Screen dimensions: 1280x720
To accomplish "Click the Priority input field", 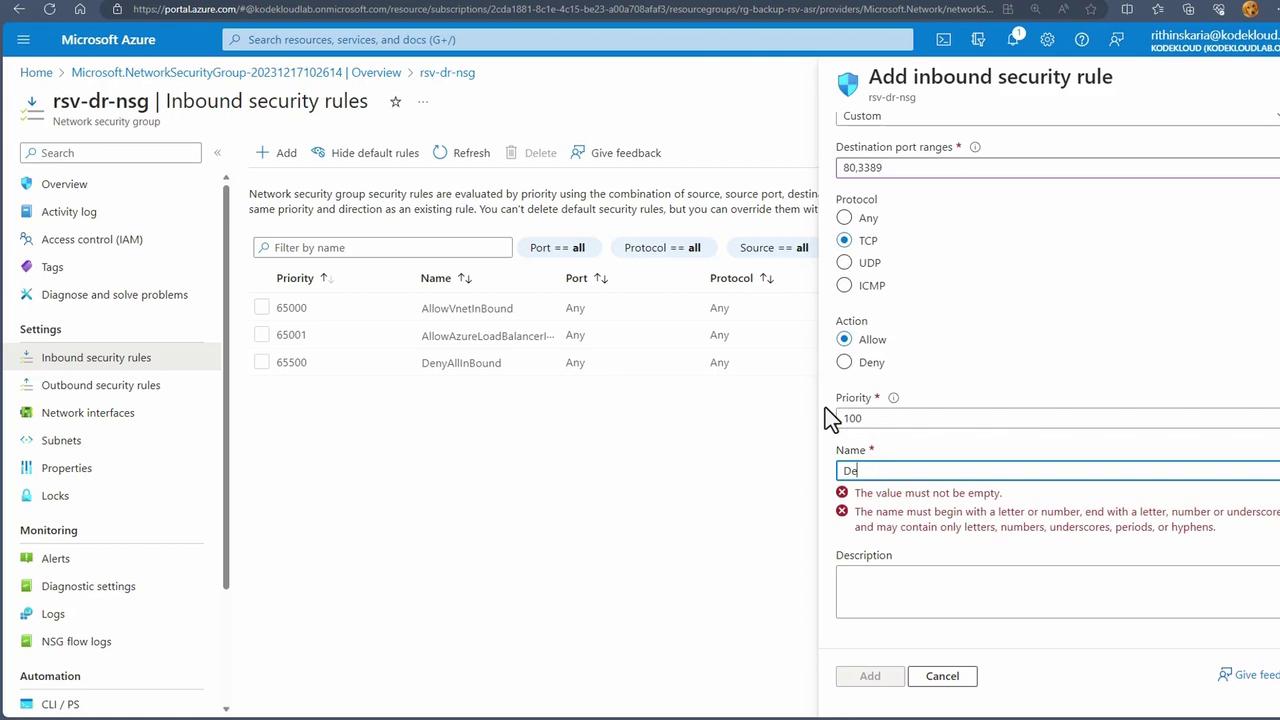I will coord(1058,419).
